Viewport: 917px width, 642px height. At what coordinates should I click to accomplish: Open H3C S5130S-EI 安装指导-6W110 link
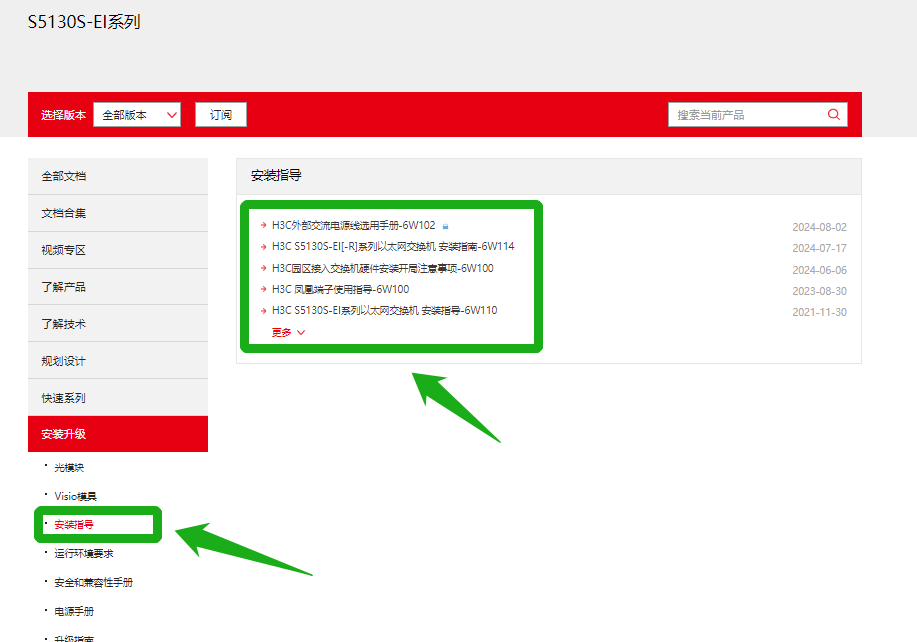tap(385, 310)
